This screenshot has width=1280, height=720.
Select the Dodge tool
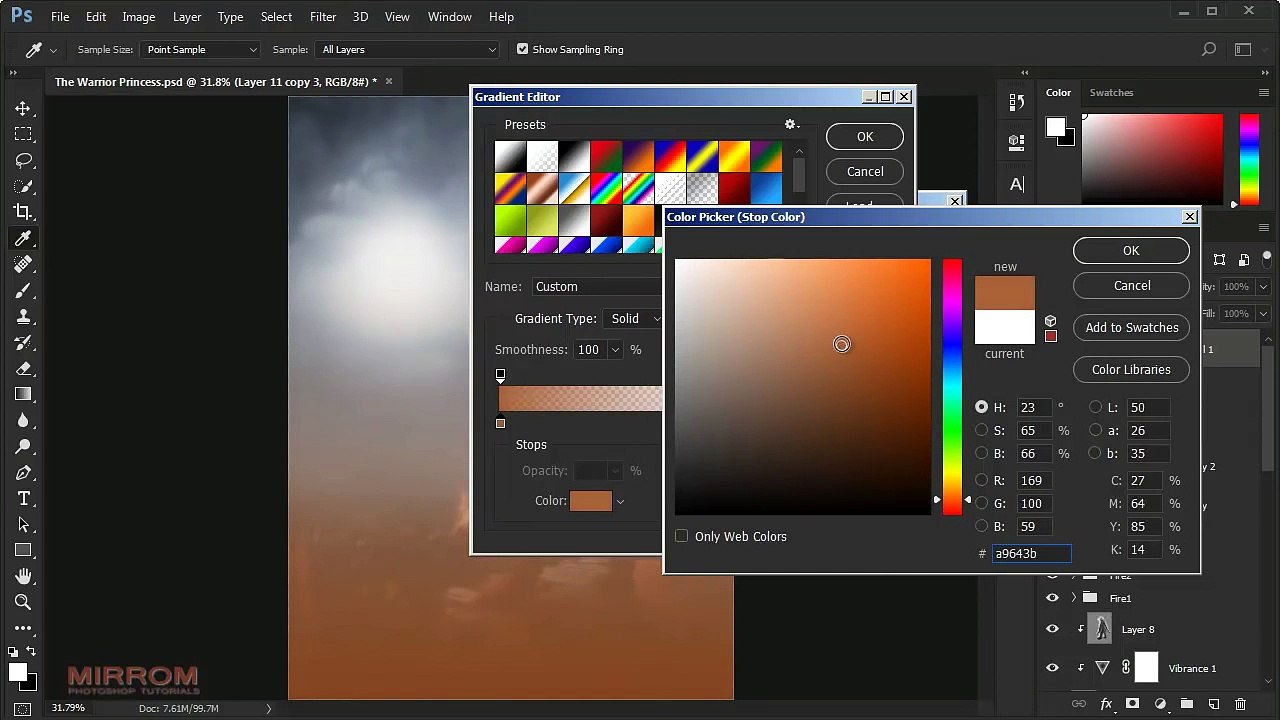click(x=23, y=446)
